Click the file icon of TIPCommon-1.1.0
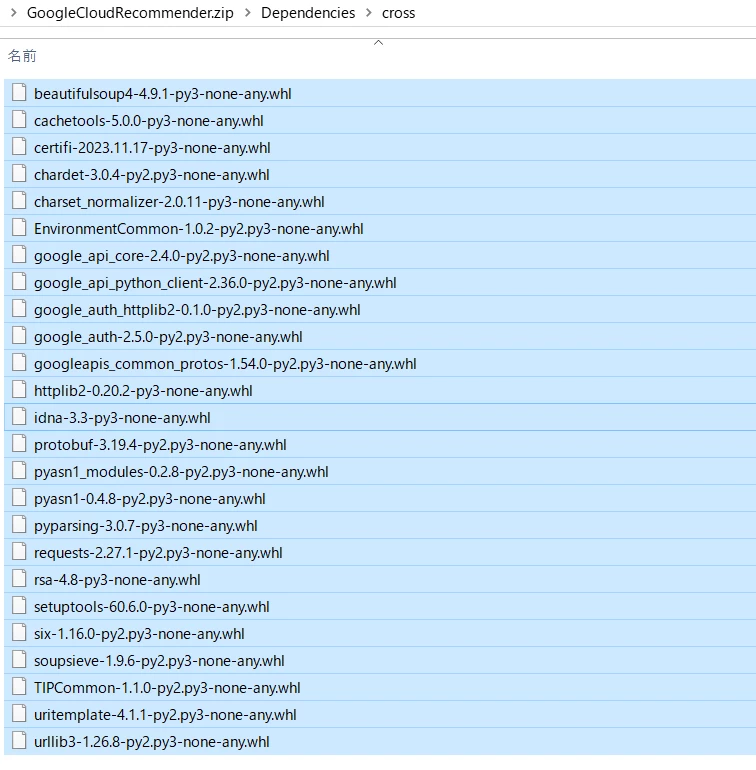The image size is (756, 770). point(19,687)
